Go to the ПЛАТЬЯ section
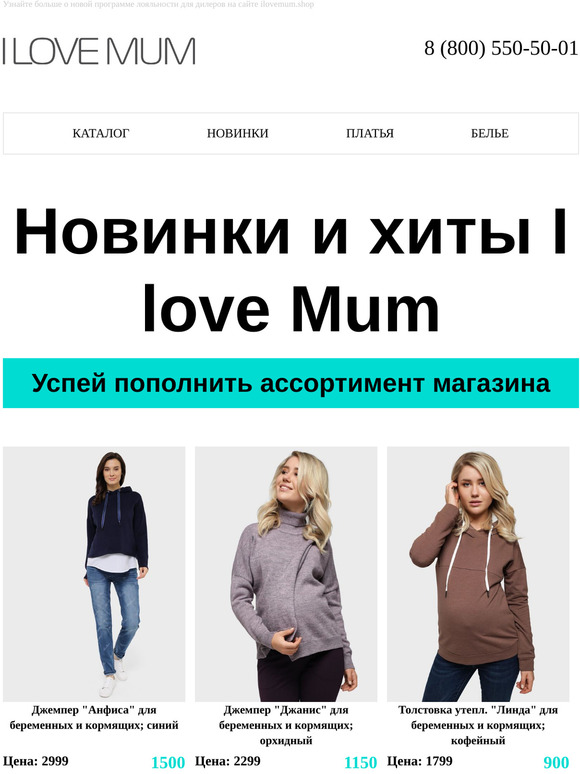580x774 pixels. tap(370, 133)
